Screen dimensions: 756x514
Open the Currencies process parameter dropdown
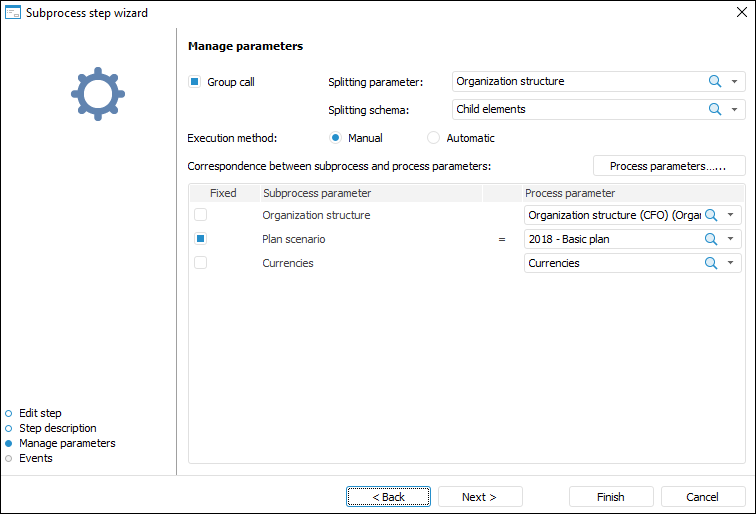click(x=733, y=263)
